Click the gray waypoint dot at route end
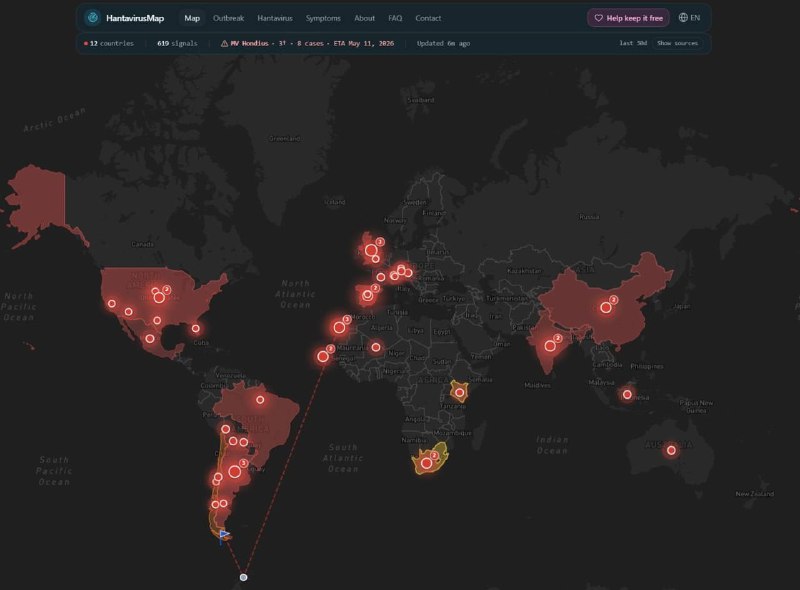This screenshot has width=800, height=590. coord(243,577)
